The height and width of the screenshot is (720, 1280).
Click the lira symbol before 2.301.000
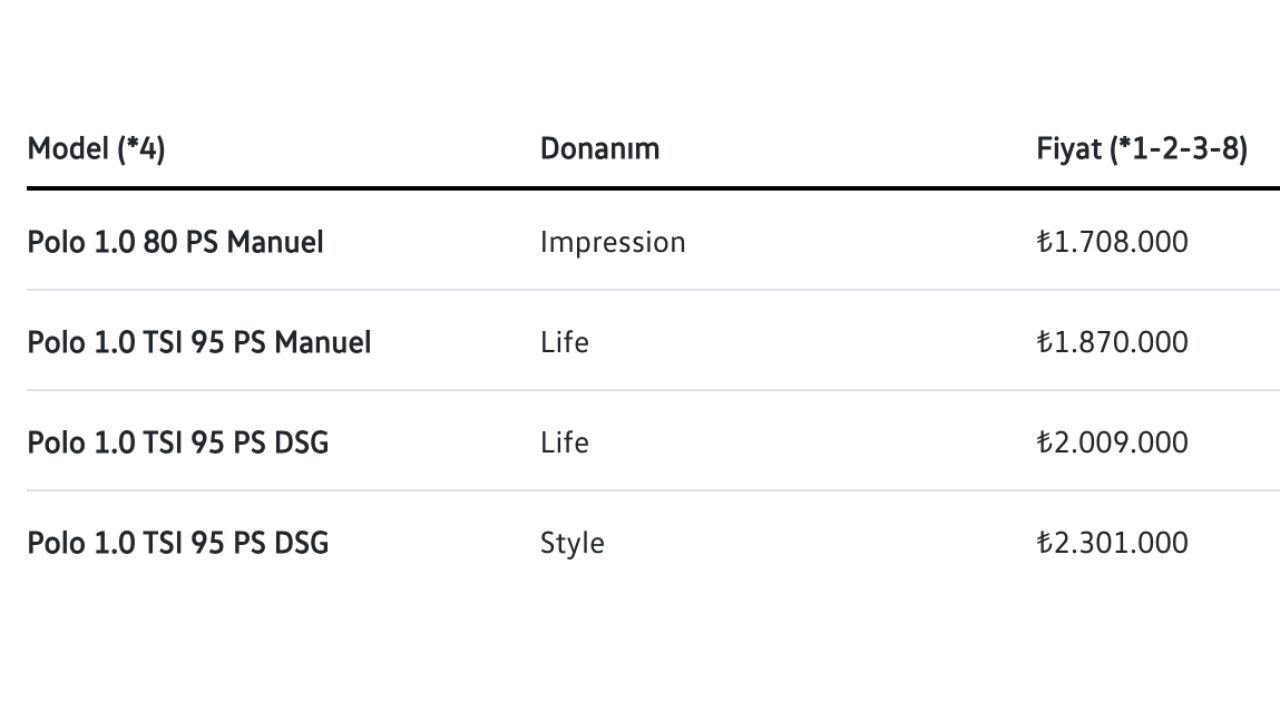[1044, 543]
